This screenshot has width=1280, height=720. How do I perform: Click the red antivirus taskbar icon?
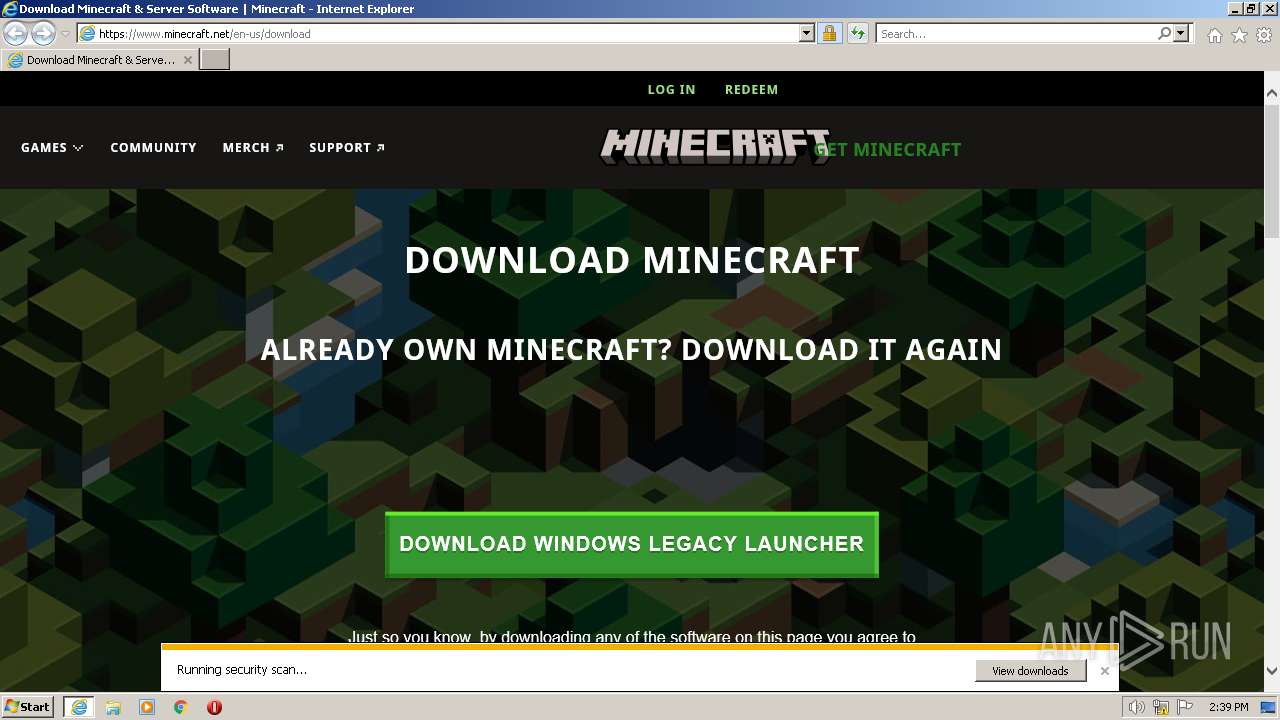(214, 707)
